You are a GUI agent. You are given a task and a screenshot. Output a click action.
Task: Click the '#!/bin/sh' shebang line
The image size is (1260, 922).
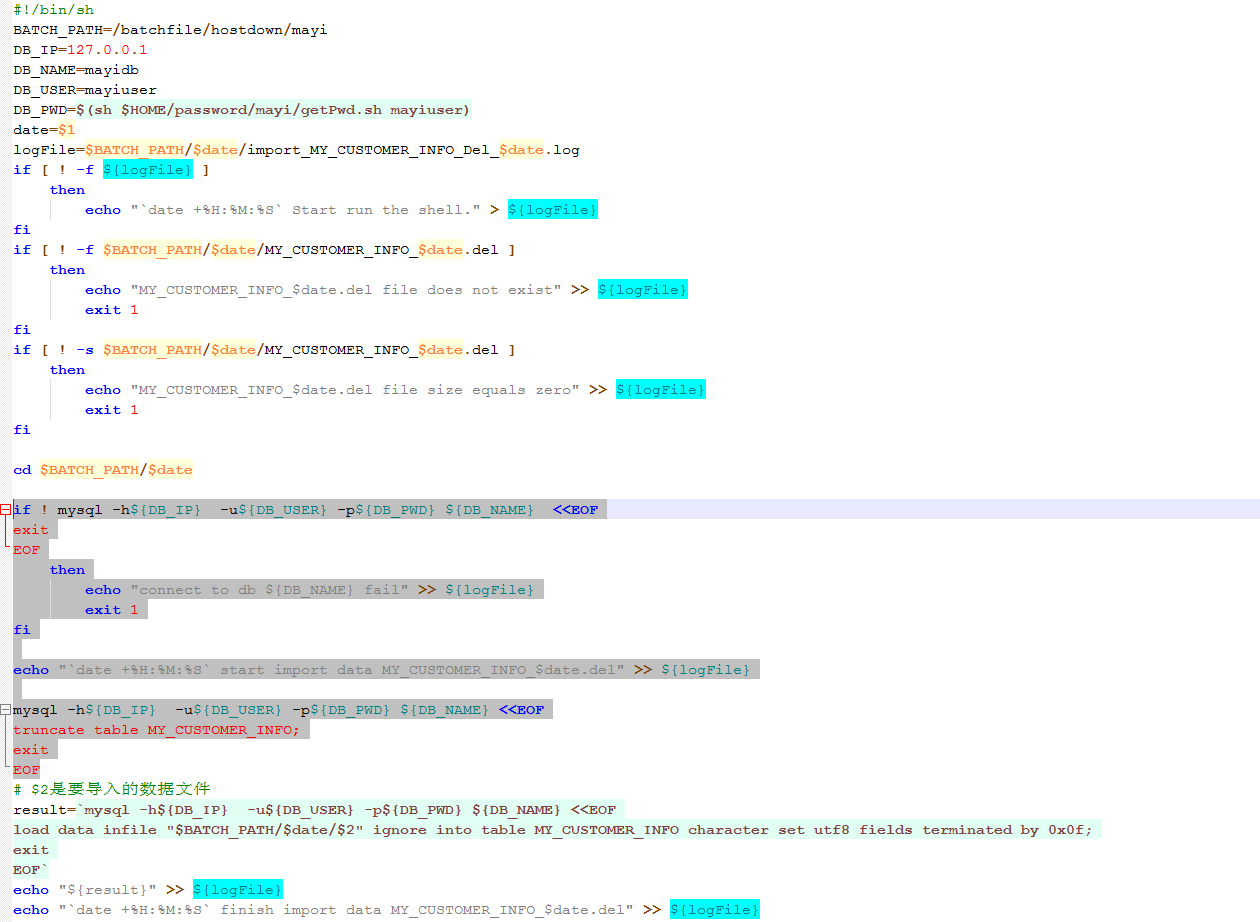53,10
